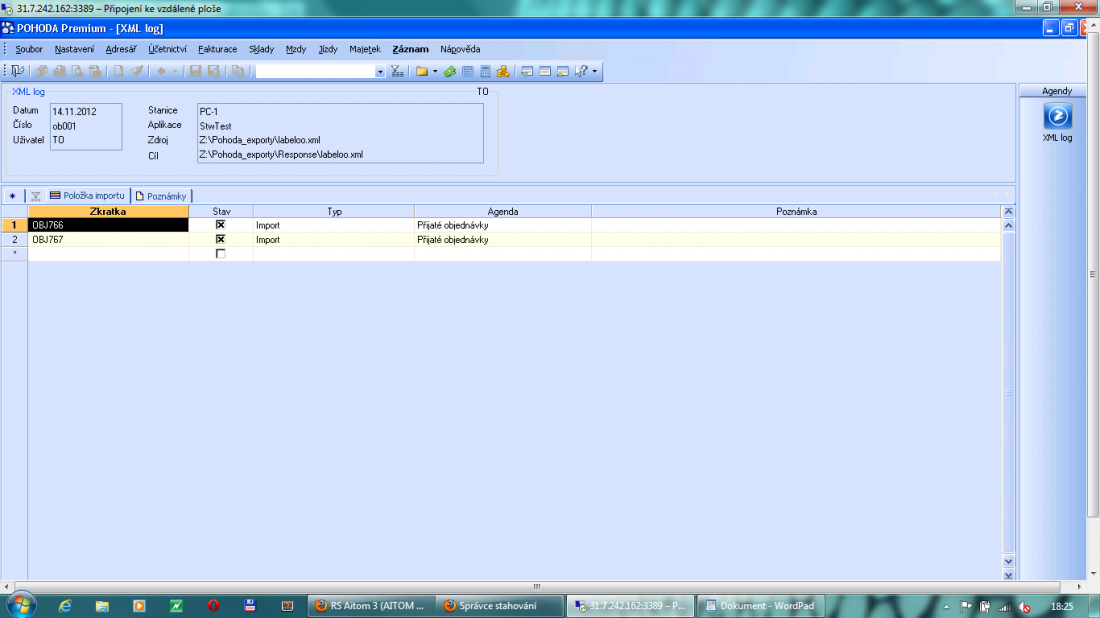Click the XML log agenda icon
The width and height of the screenshot is (1100, 618).
(x=1057, y=116)
